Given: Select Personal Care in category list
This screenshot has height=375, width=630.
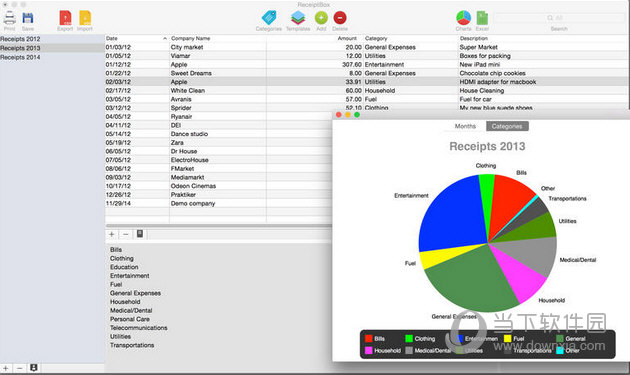Looking at the screenshot, I should coord(130,319).
